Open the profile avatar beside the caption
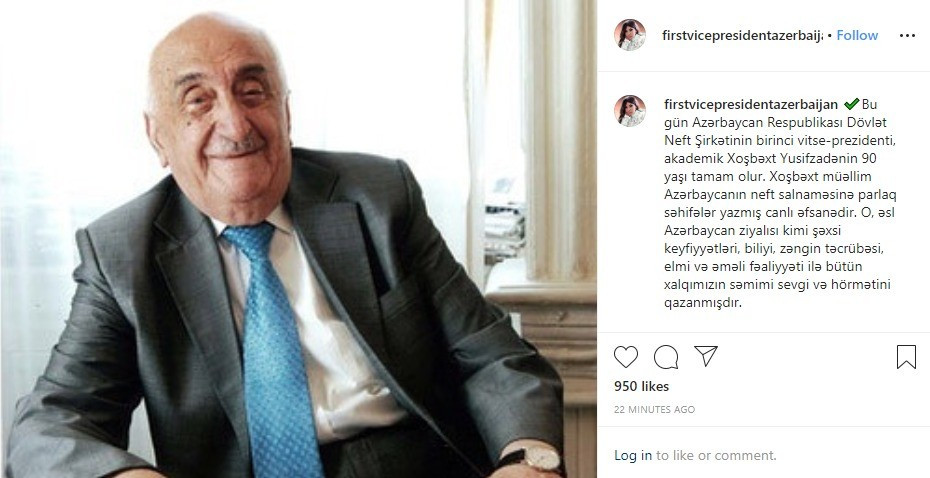 point(630,111)
